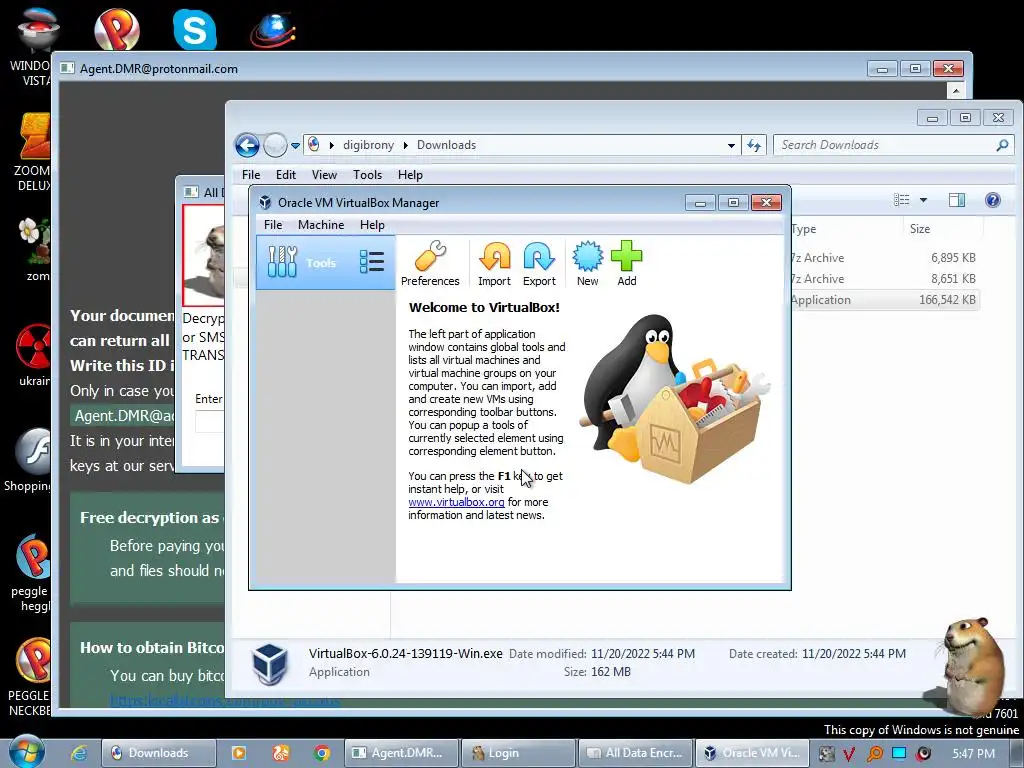Open View menu in Downloads explorer window
1024x768 pixels.
click(x=324, y=175)
